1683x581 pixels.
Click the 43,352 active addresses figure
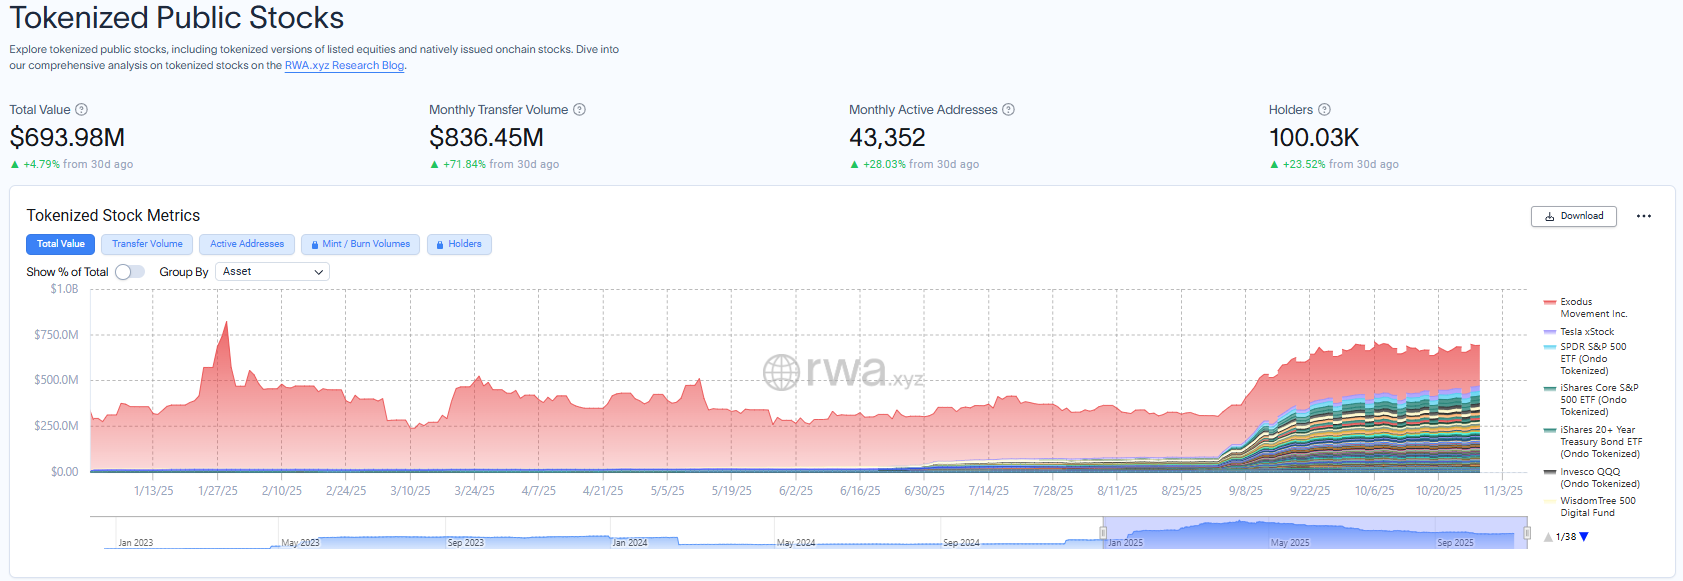pyautogui.click(x=887, y=138)
